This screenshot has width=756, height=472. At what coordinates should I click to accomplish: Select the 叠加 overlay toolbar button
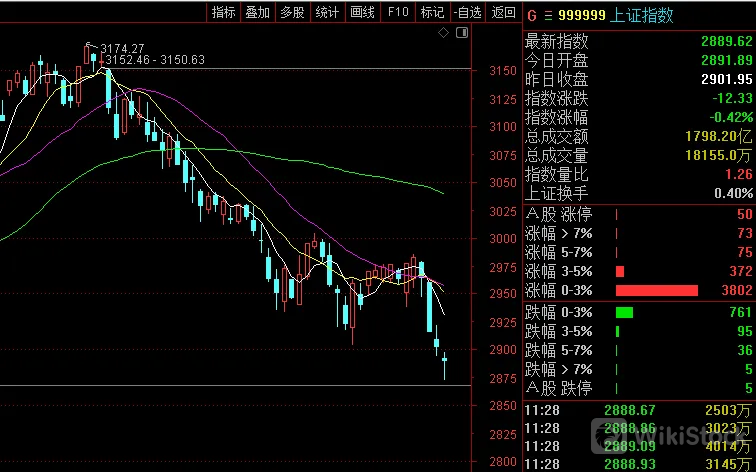(x=257, y=12)
